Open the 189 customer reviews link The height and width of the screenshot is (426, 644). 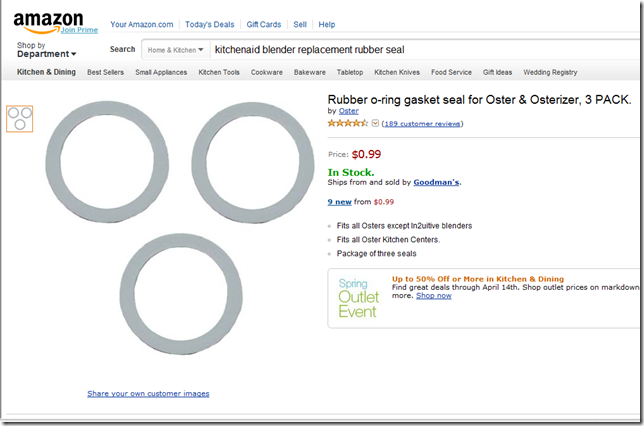point(423,124)
